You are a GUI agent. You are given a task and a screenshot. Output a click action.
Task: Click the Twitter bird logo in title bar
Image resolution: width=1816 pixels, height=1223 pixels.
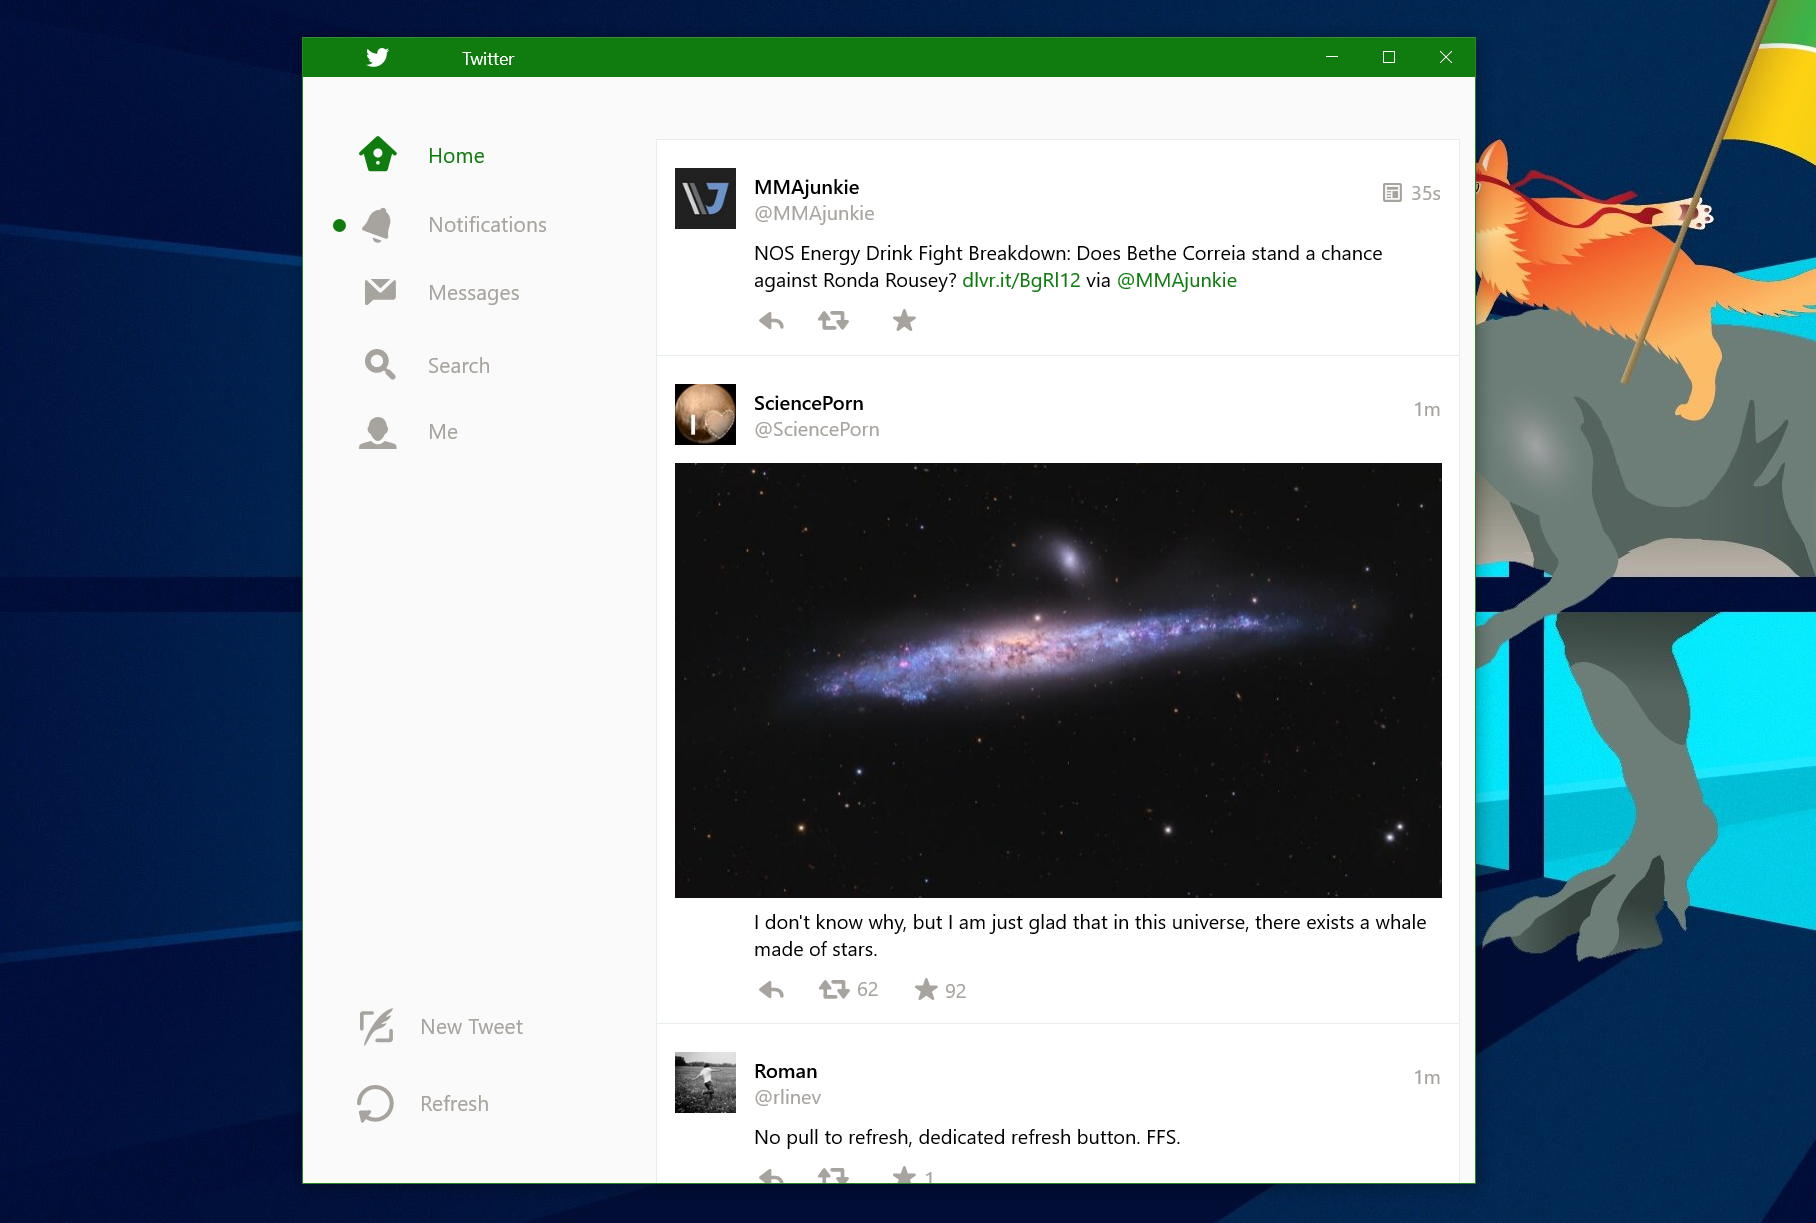(377, 58)
